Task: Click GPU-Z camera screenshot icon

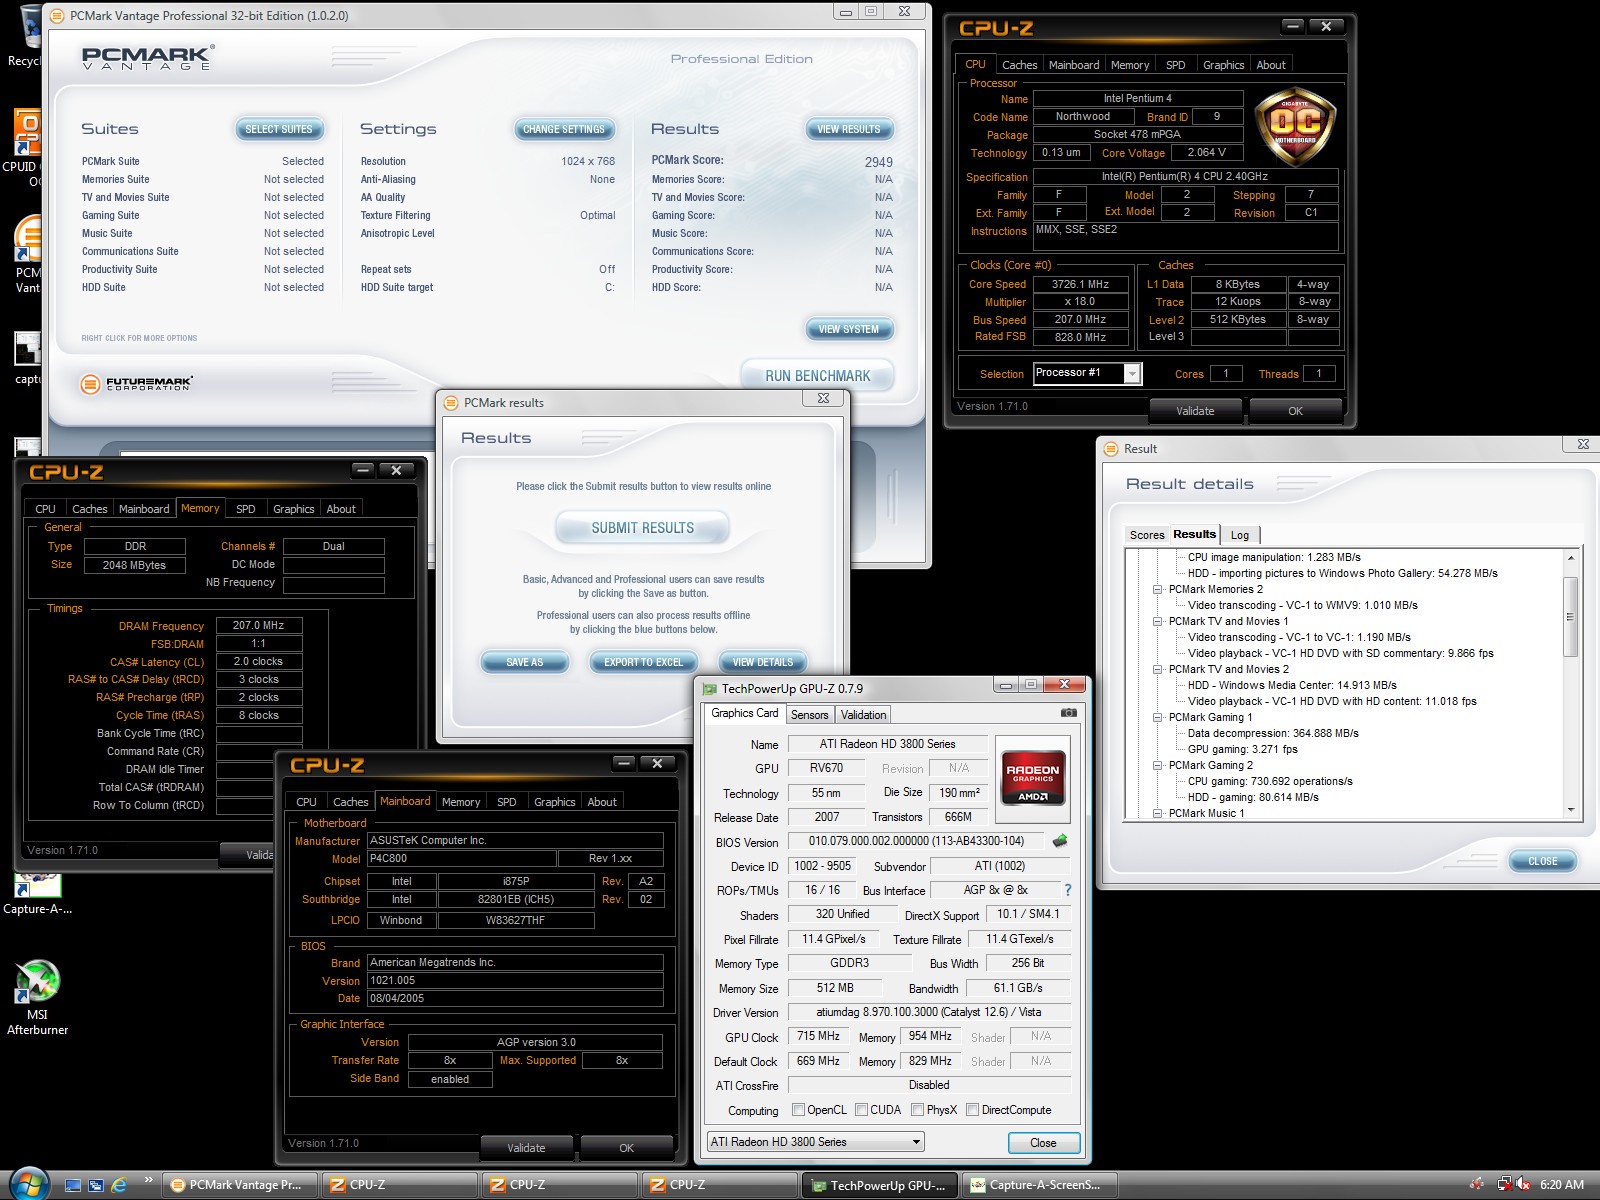Action: (x=1068, y=713)
